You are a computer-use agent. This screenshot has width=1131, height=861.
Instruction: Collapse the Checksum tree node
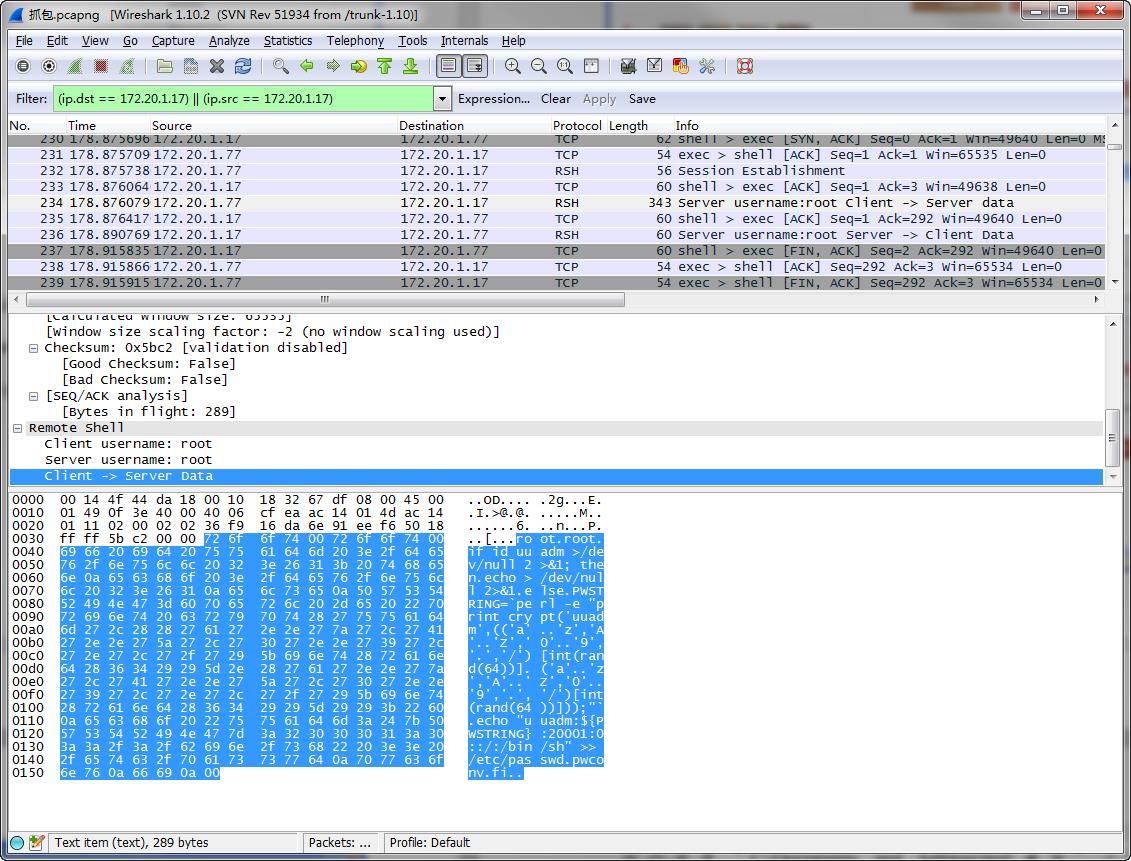[35, 348]
